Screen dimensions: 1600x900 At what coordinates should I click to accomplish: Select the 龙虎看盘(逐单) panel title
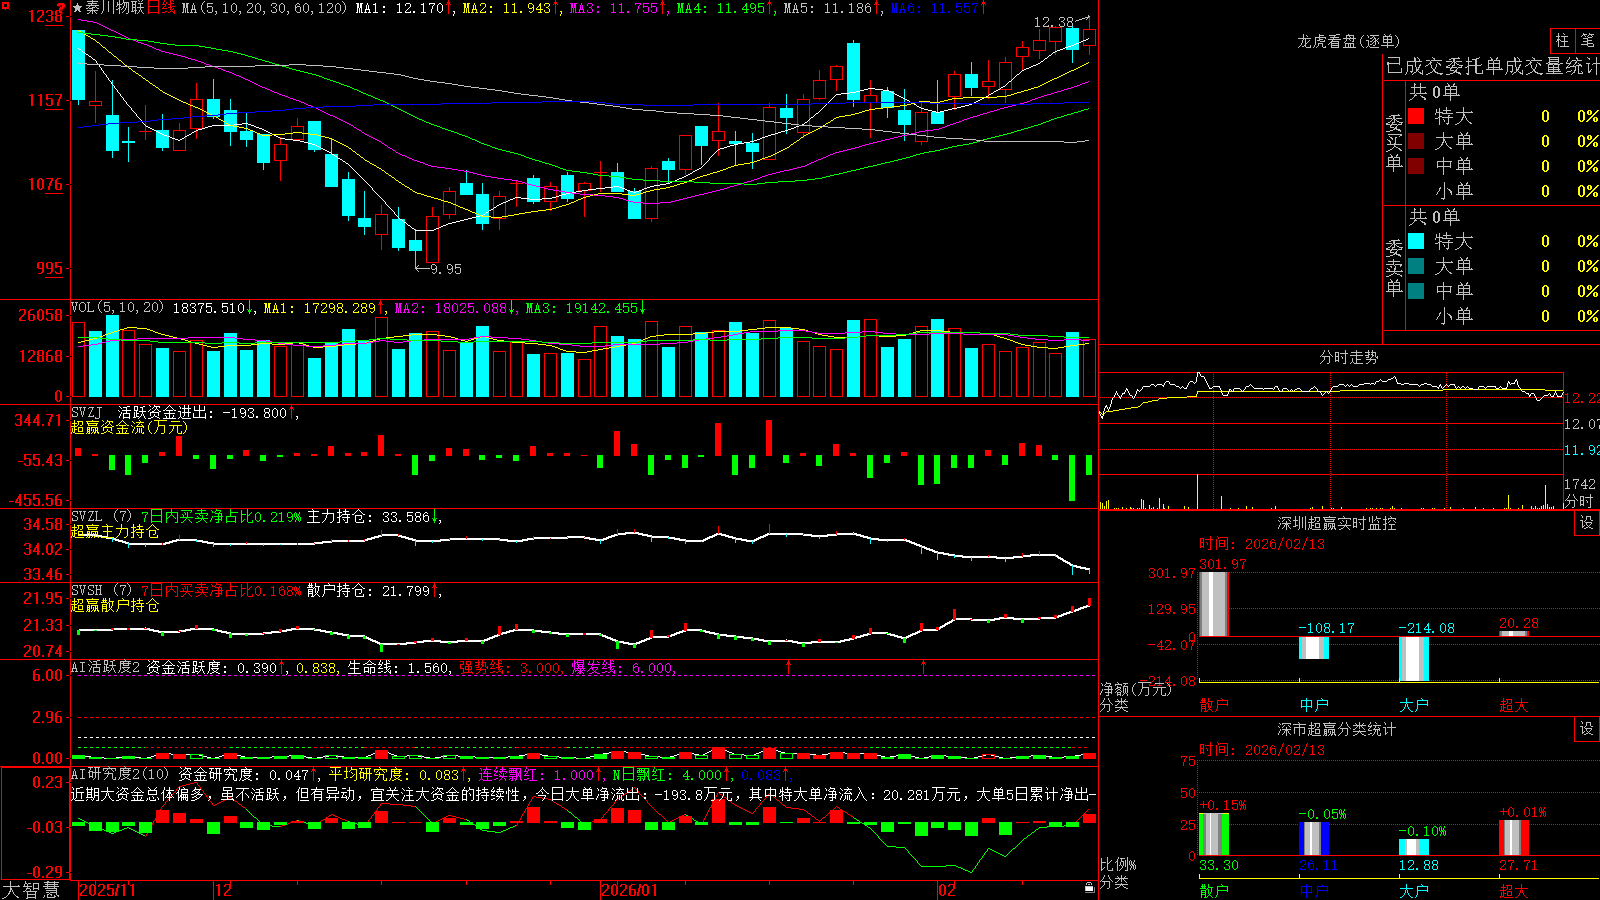[x=1348, y=41]
